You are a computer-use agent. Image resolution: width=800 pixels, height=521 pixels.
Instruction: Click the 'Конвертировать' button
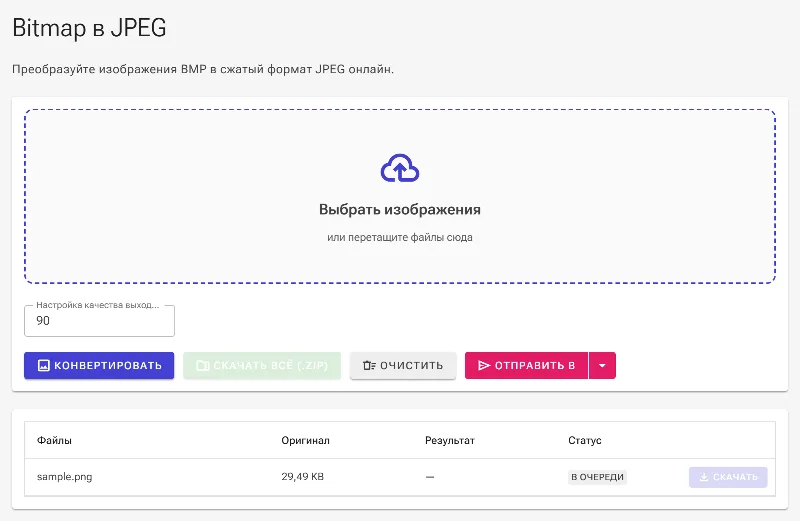coord(99,365)
